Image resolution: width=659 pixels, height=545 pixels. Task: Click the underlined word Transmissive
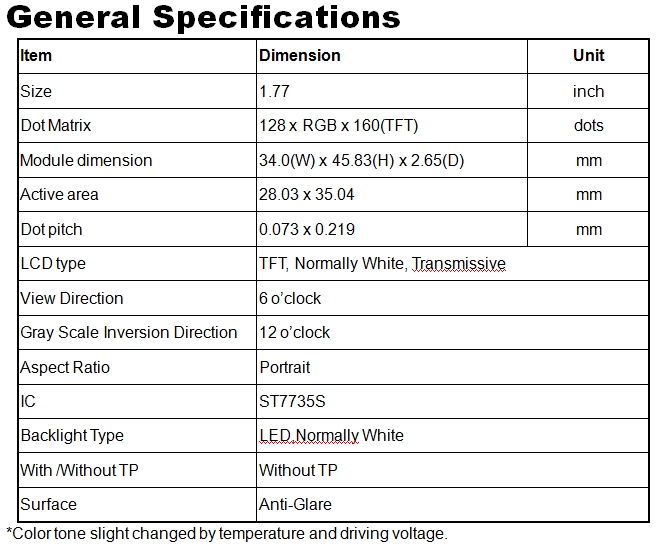coord(458,264)
